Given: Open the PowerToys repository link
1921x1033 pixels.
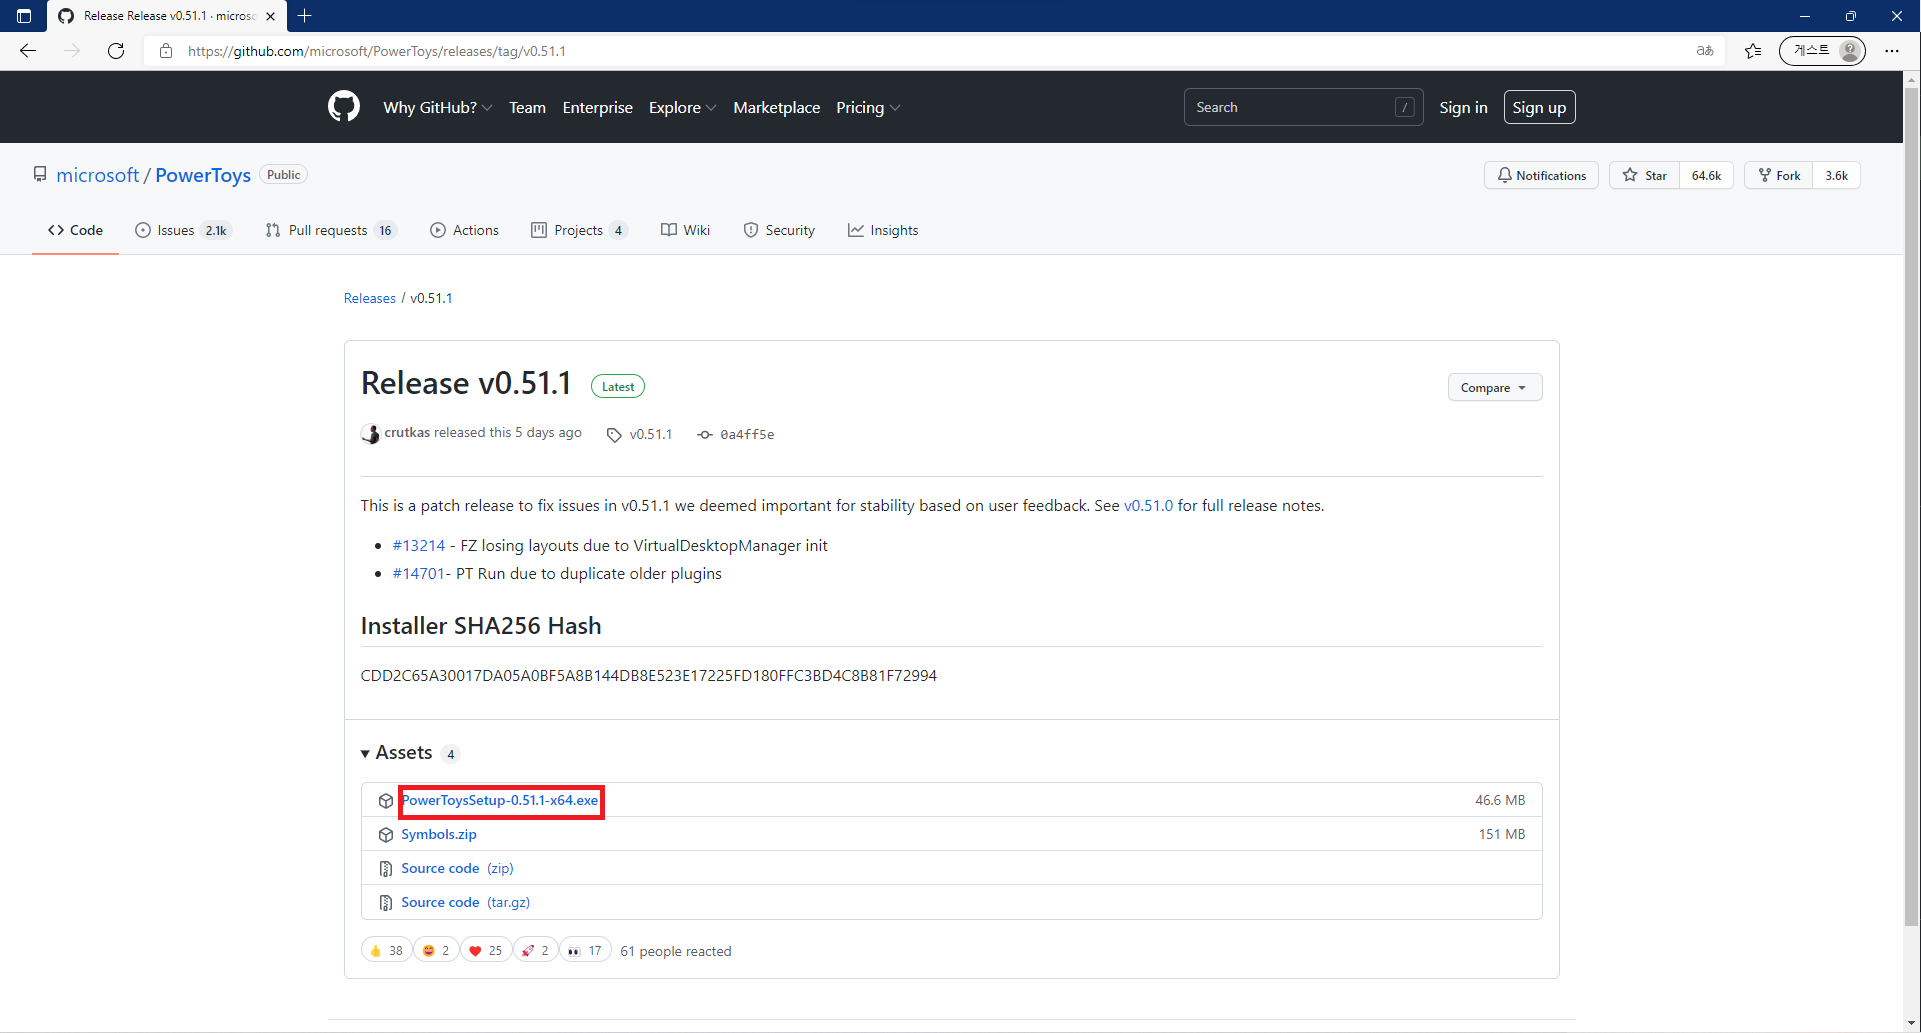Looking at the screenshot, I should pos(203,175).
